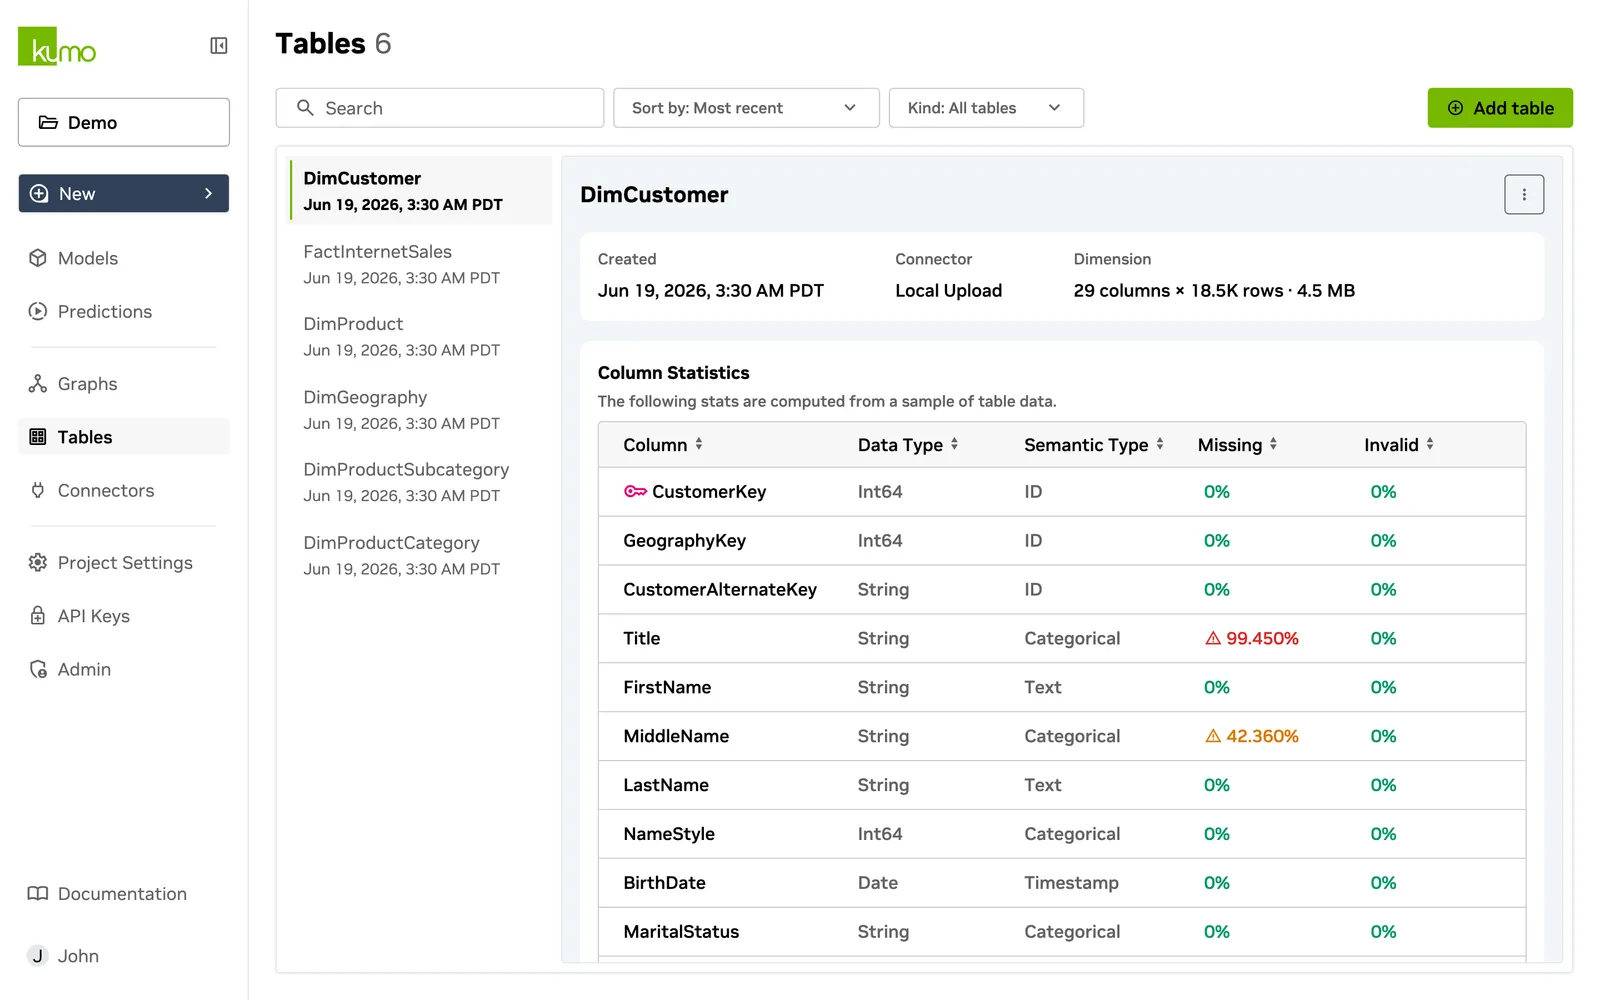The height and width of the screenshot is (1000, 1600).
Task: Select DimProductCategory table
Action: coord(420,555)
